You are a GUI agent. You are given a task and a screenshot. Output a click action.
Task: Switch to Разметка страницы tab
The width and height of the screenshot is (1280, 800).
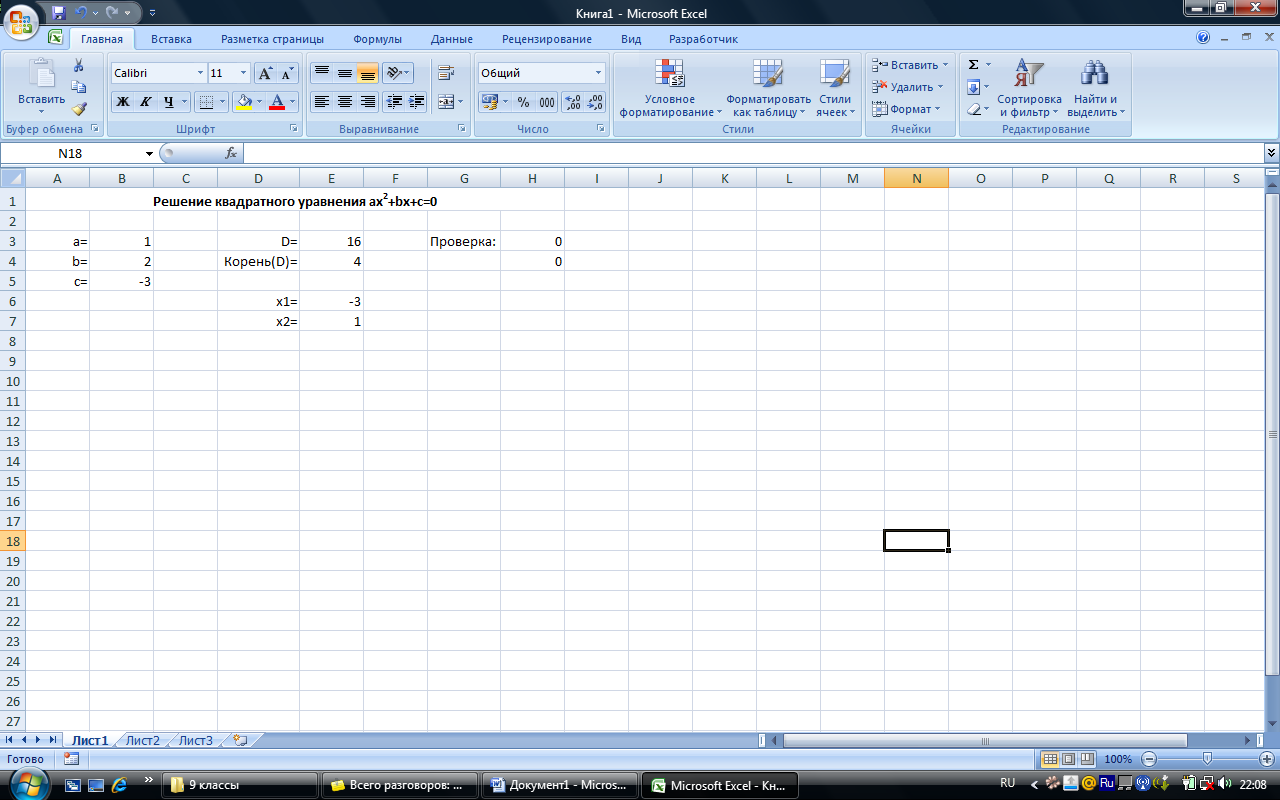pyautogui.click(x=272, y=39)
